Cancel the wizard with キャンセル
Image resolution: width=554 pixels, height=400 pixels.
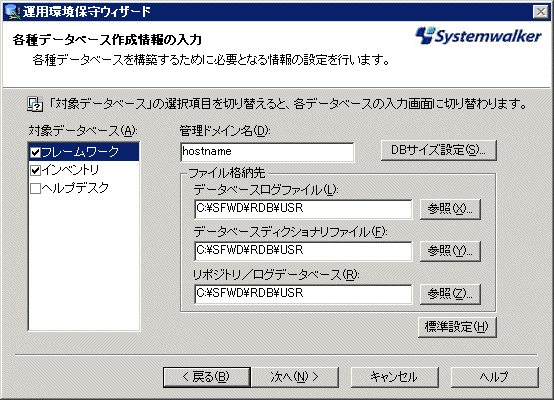[x=395, y=377]
